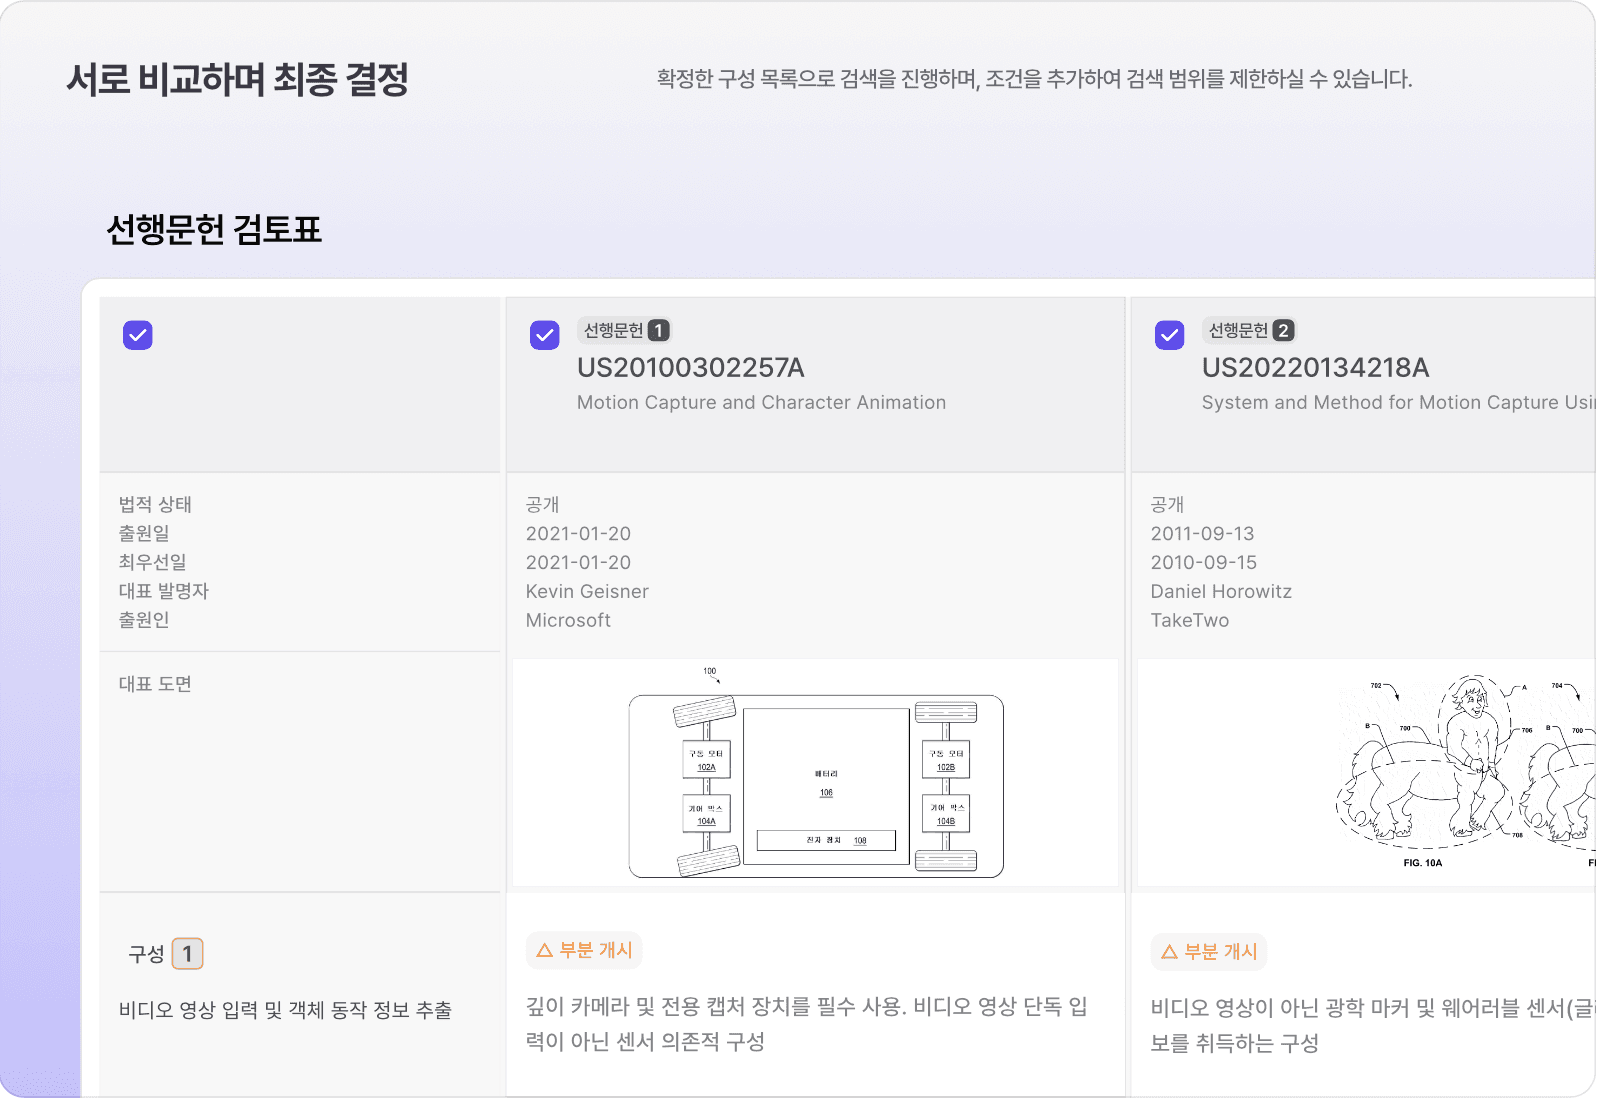The width and height of the screenshot is (1600, 1104).
Task: Open the FIG. 10A horse rider drawing
Action: (x=1367, y=773)
